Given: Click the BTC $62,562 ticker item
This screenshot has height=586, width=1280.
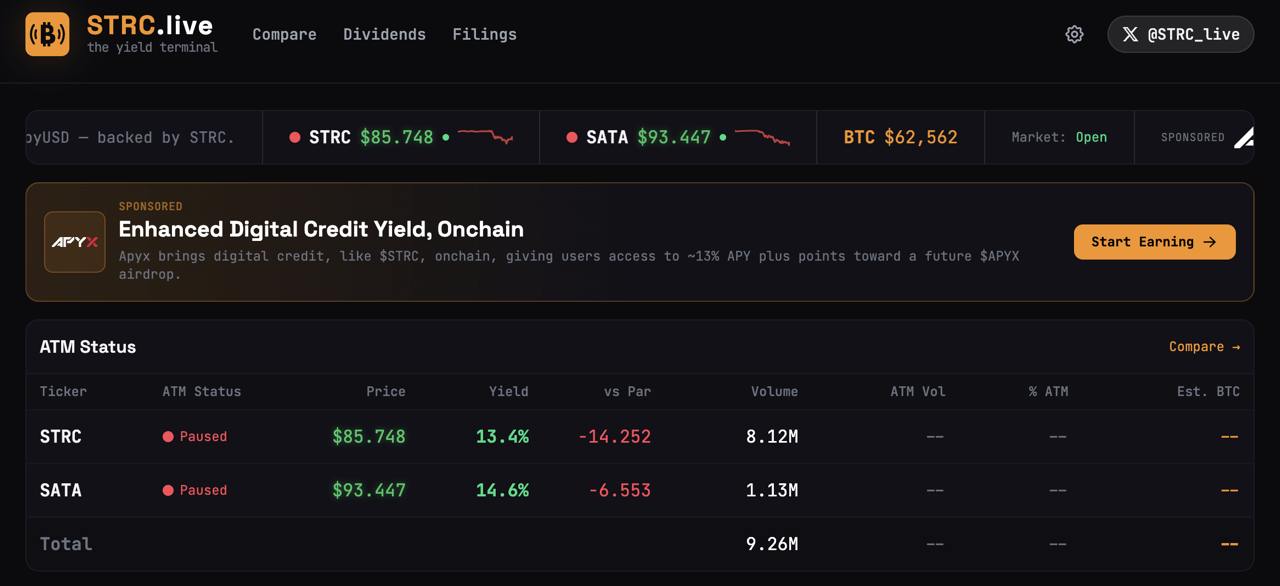Looking at the screenshot, I should (901, 137).
